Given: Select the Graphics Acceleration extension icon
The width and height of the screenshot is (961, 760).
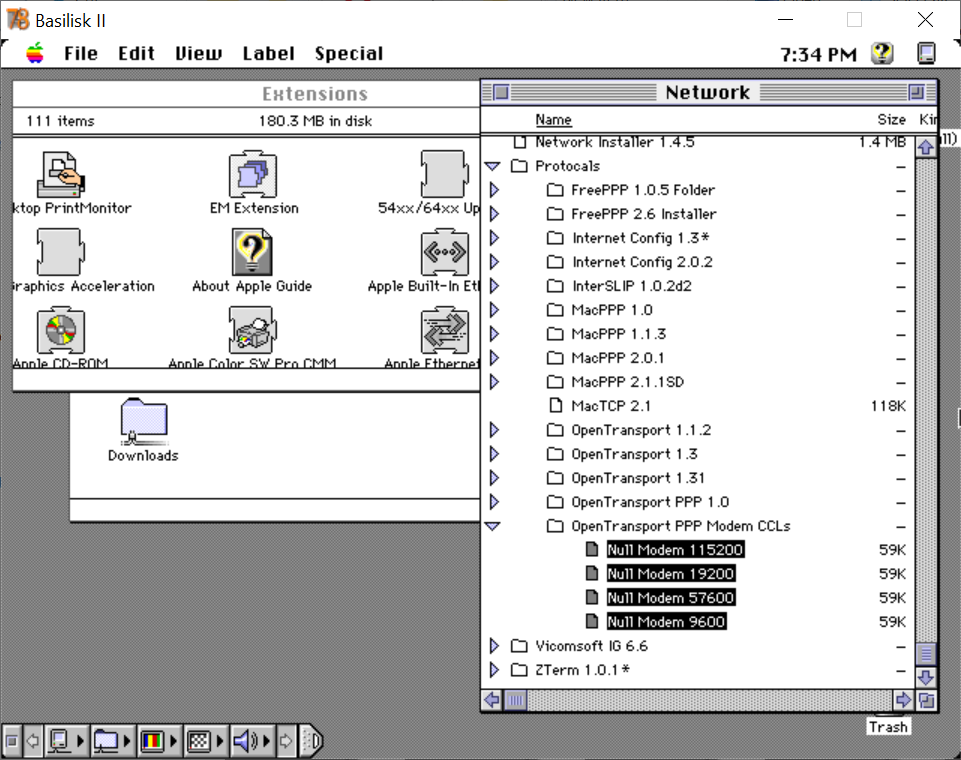Looking at the screenshot, I should pyautogui.click(x=61, y=252).
